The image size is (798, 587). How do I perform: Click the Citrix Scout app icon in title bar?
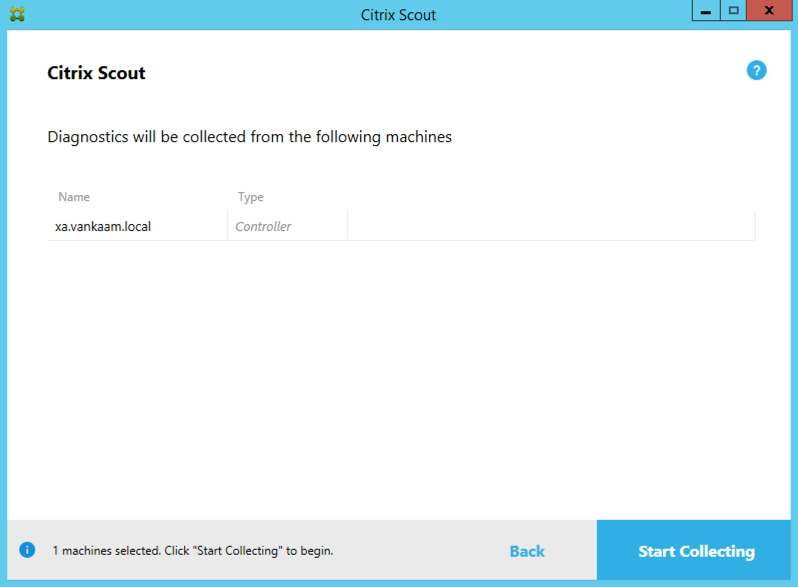coord(17,14)
